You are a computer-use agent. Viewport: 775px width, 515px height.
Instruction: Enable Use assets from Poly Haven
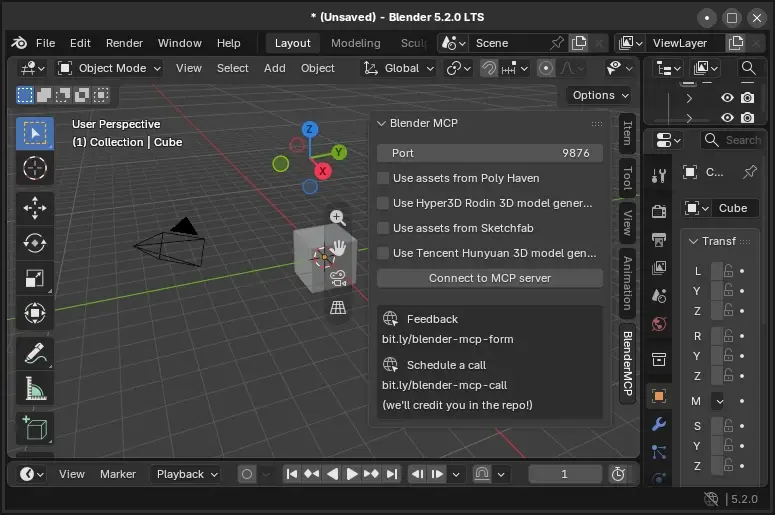(383, 178)
